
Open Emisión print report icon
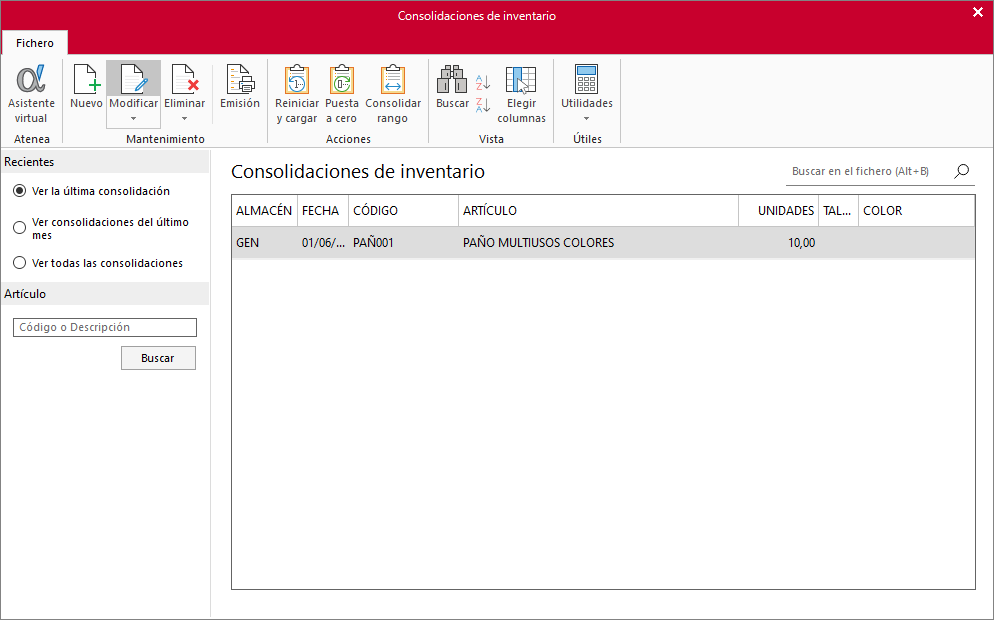click(x=240, y=79)
